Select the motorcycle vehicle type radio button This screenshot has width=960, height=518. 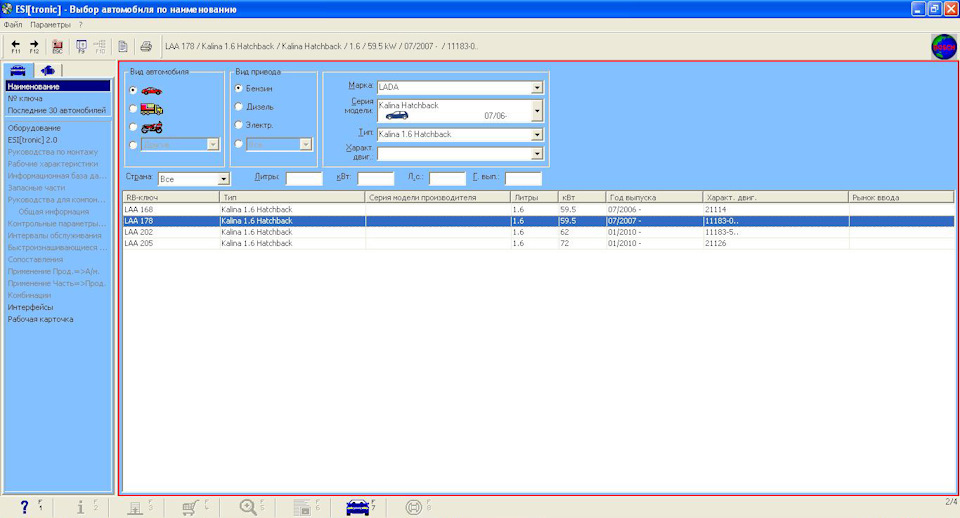pyautogui.click(x=134, y=127)
